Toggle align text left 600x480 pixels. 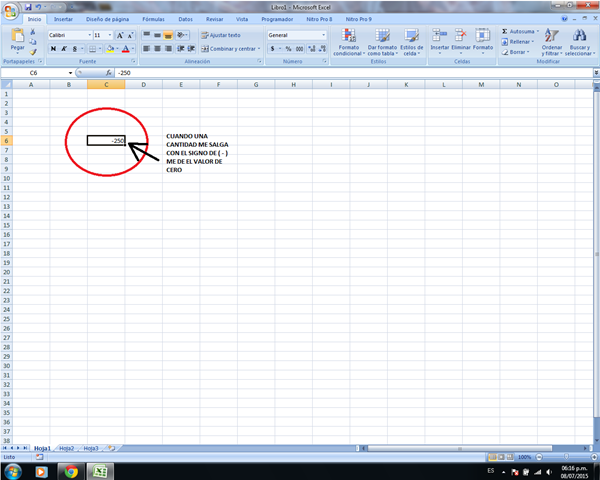[x=147, y=49]
